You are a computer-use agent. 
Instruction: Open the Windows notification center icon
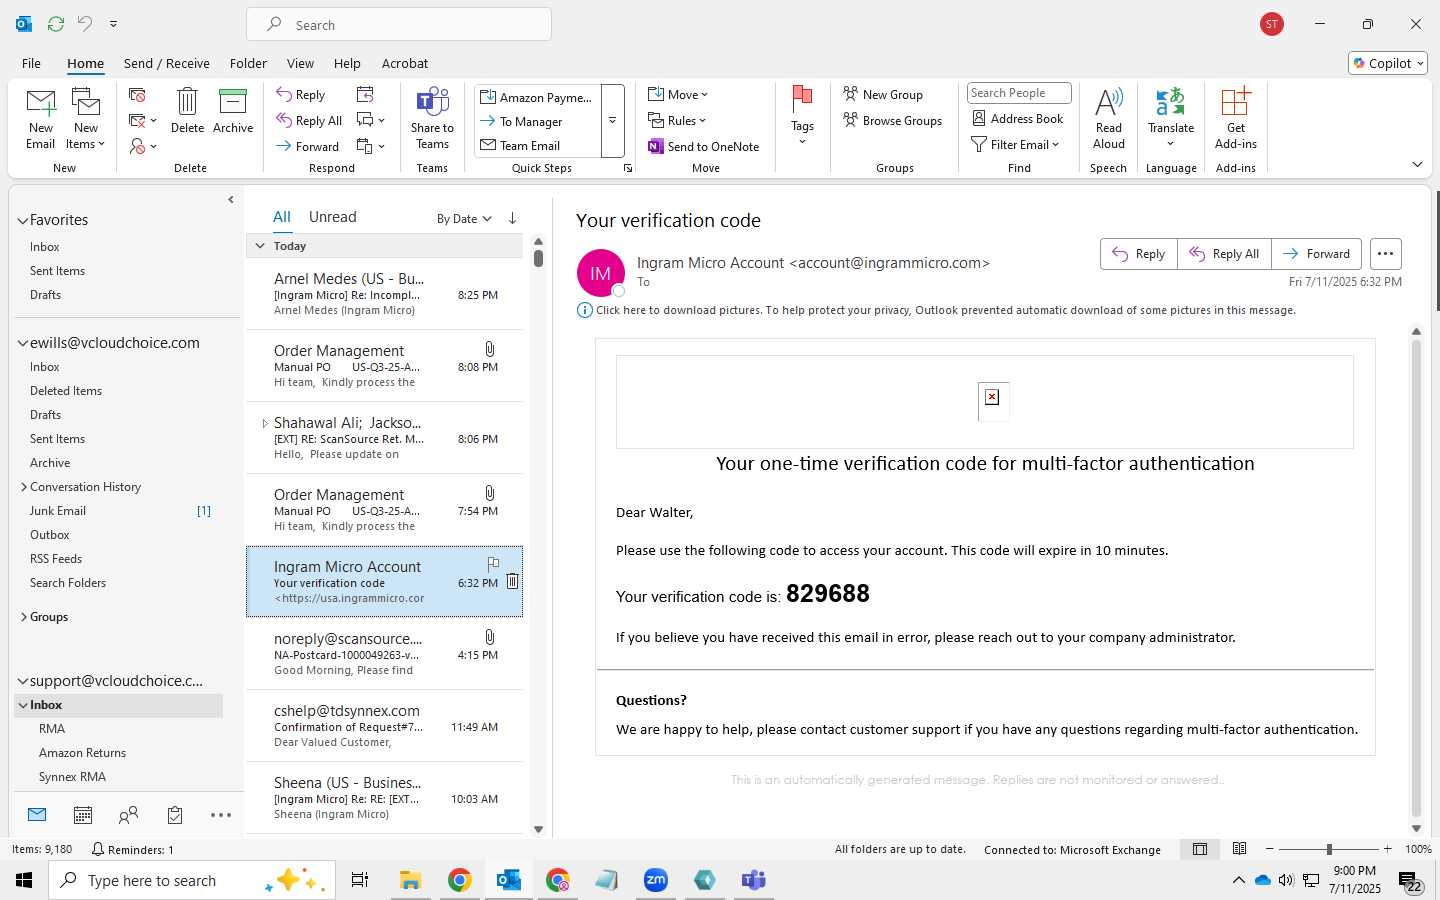tap(1410, 881)
